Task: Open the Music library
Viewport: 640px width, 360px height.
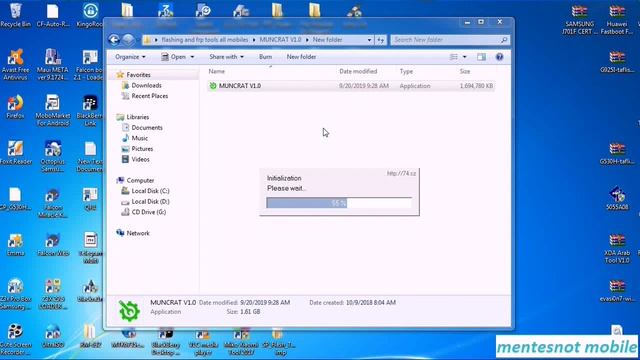Action: (139, 138)
